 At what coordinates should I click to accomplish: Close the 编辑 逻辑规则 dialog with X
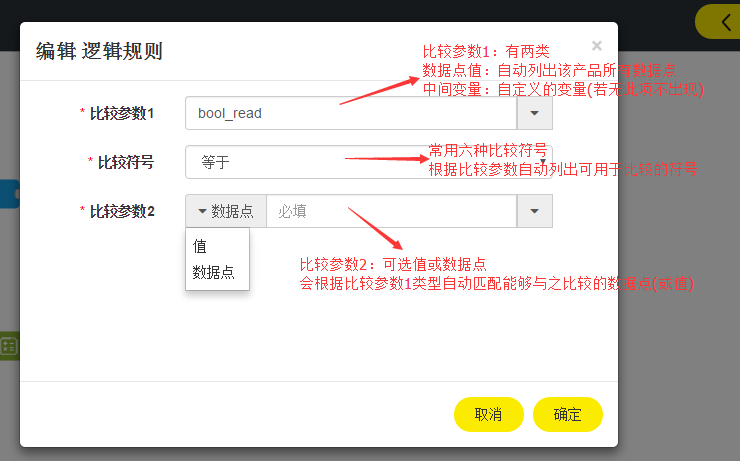tap(597, 45)
